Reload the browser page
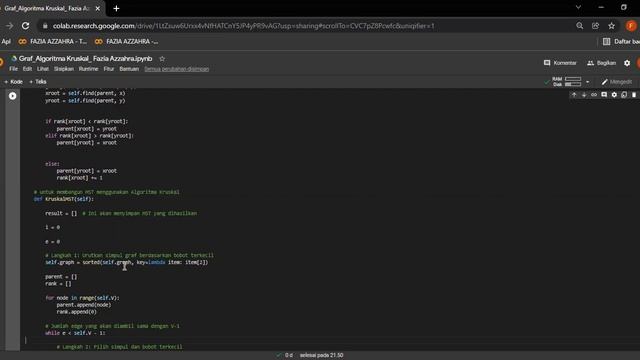640x360 pixels. 25,26
